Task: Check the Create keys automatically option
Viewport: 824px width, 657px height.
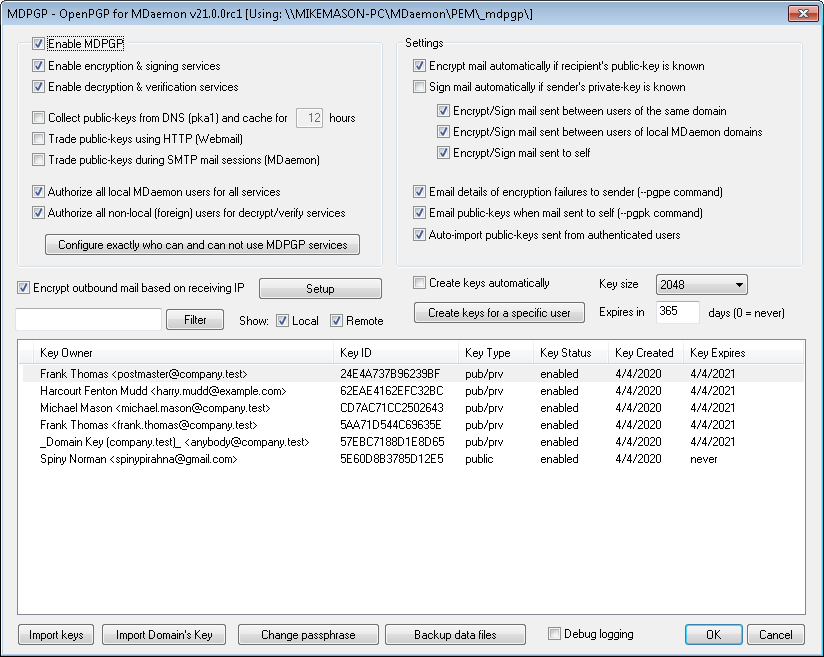Action: pyautogui.click(x=420, y=283)
